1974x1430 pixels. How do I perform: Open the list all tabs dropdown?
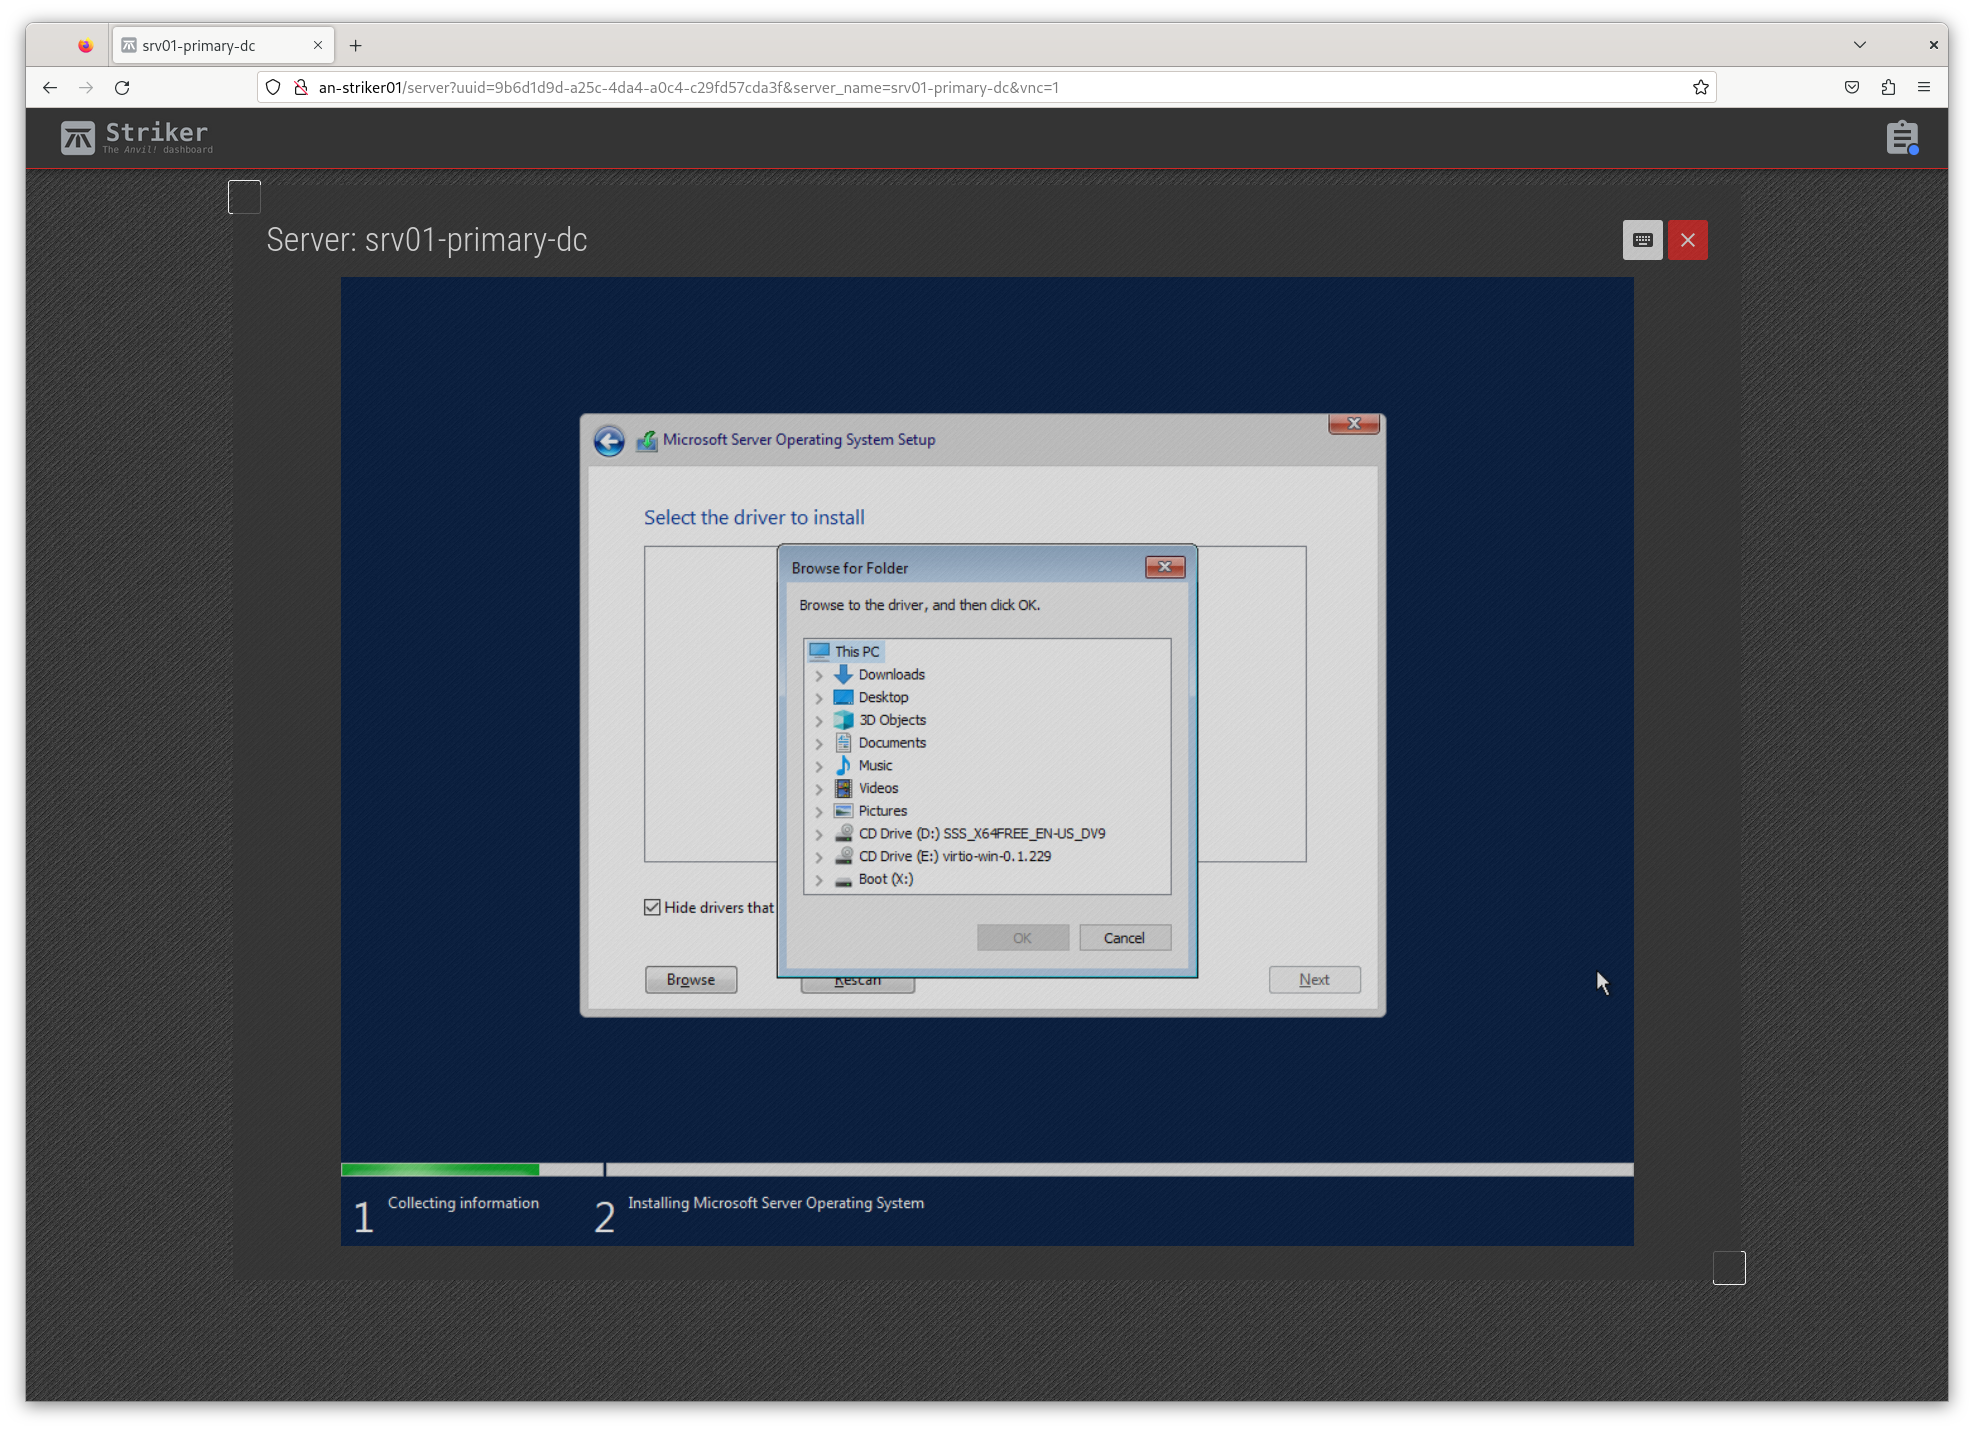coord(1859,45)
